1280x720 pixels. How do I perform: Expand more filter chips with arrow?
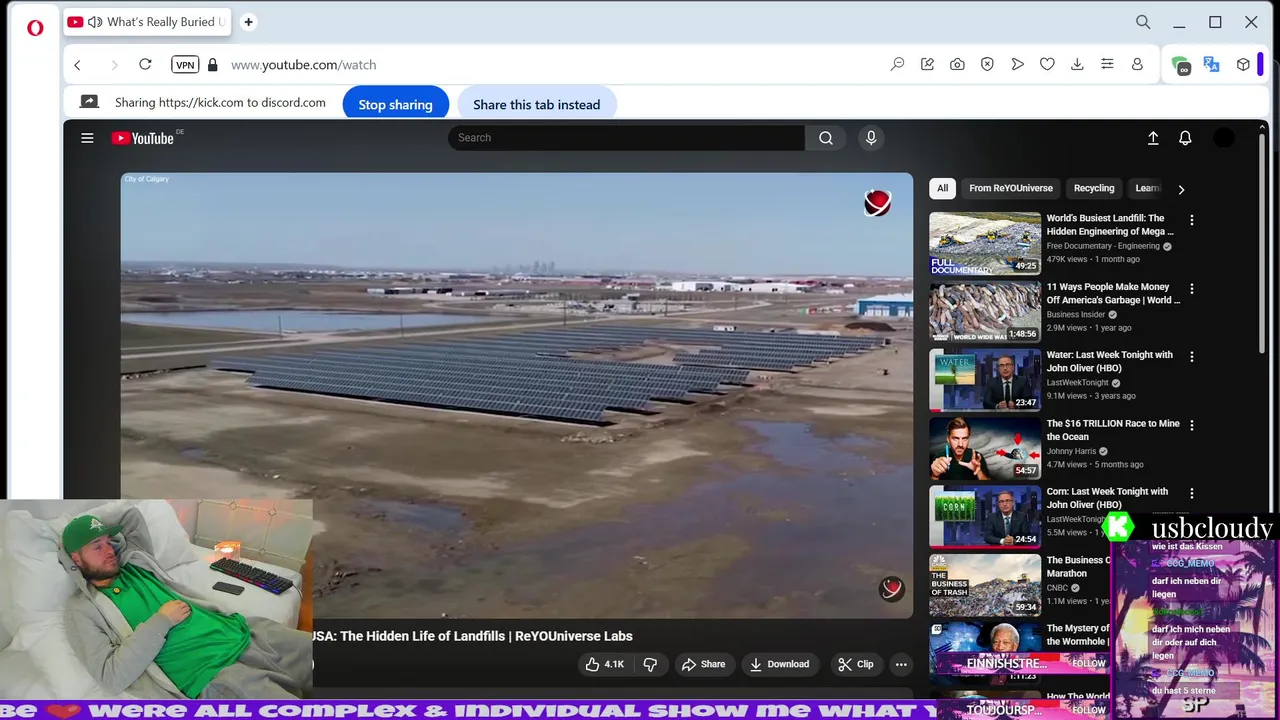coord(1181,189)
